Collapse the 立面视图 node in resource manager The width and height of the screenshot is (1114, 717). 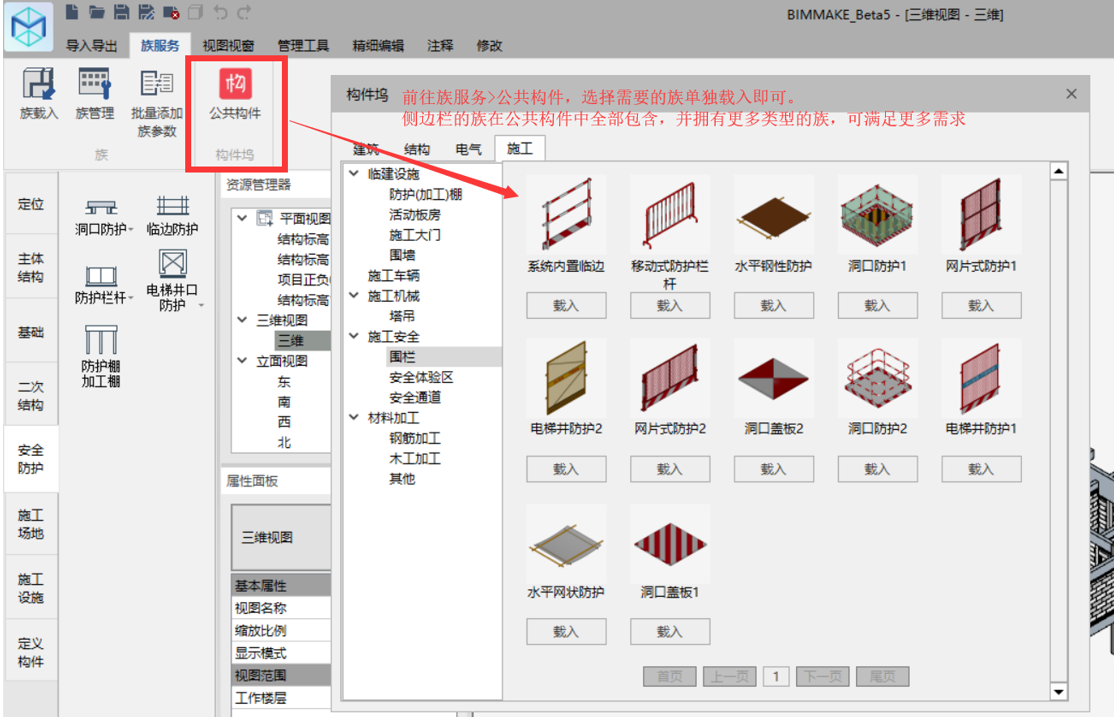pos(242,360)
